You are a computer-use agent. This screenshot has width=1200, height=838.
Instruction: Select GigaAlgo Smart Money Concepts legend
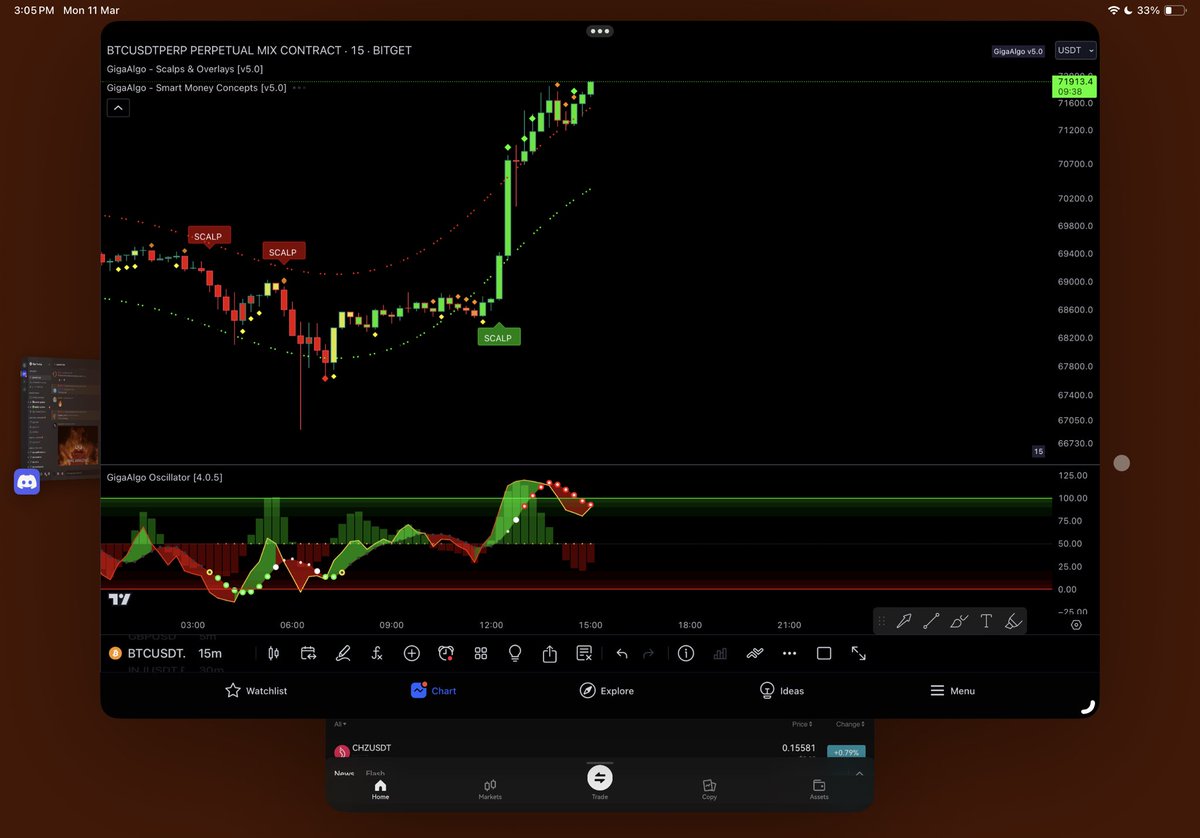pos(196,88)
